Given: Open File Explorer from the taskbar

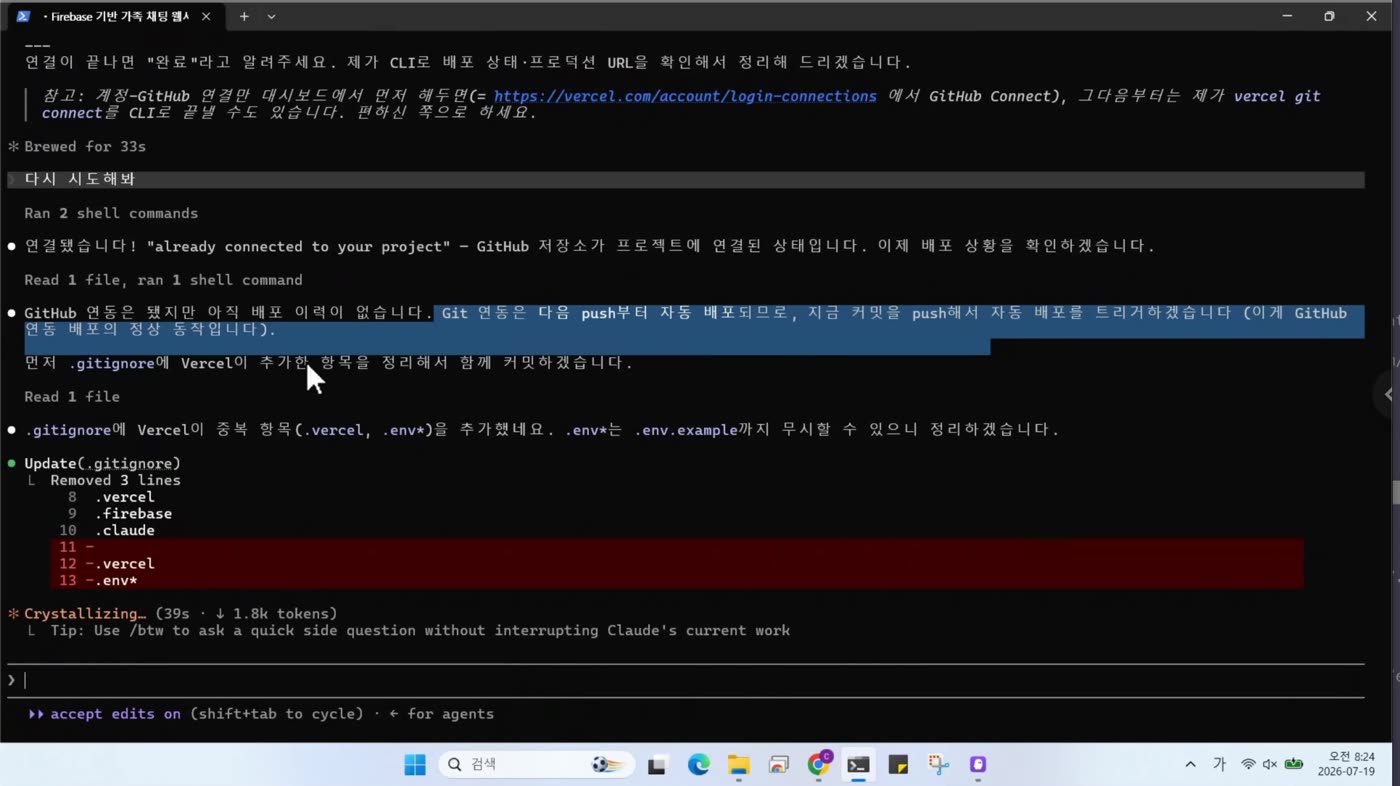Looking at the screenshot, I should pyautogui.click(x=738, y=765).
